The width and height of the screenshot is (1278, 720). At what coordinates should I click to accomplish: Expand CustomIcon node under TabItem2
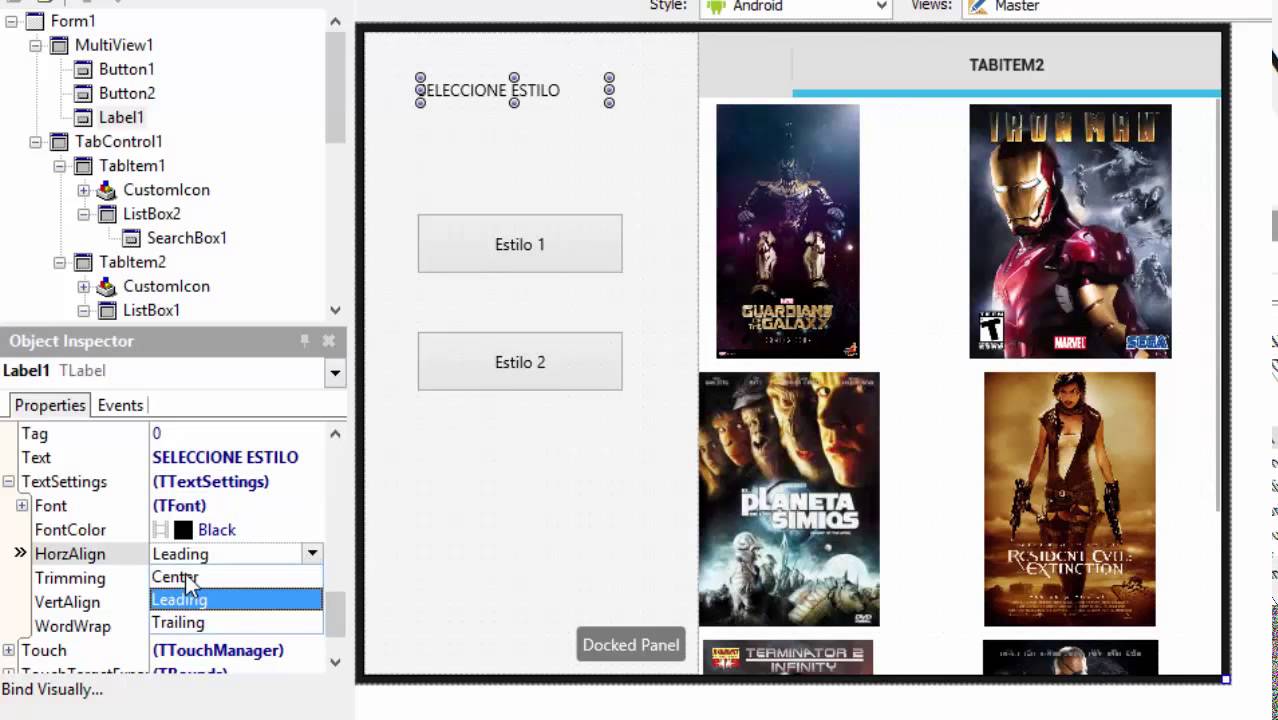coord(83,286)
